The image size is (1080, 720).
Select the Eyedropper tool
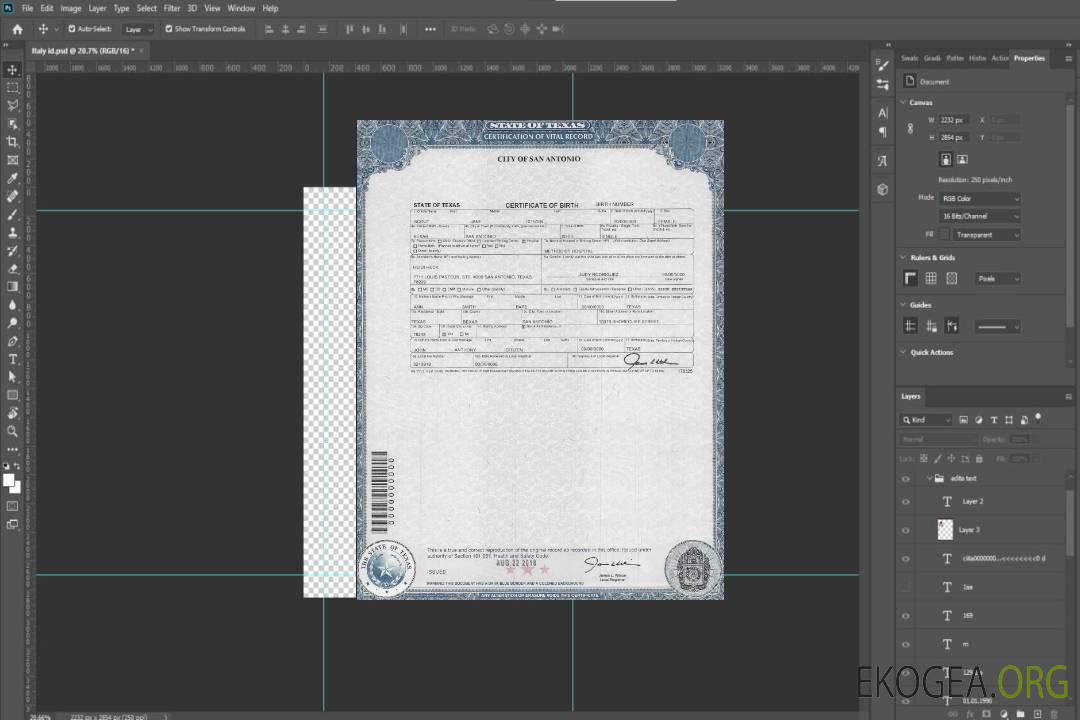tap(12, 178)
